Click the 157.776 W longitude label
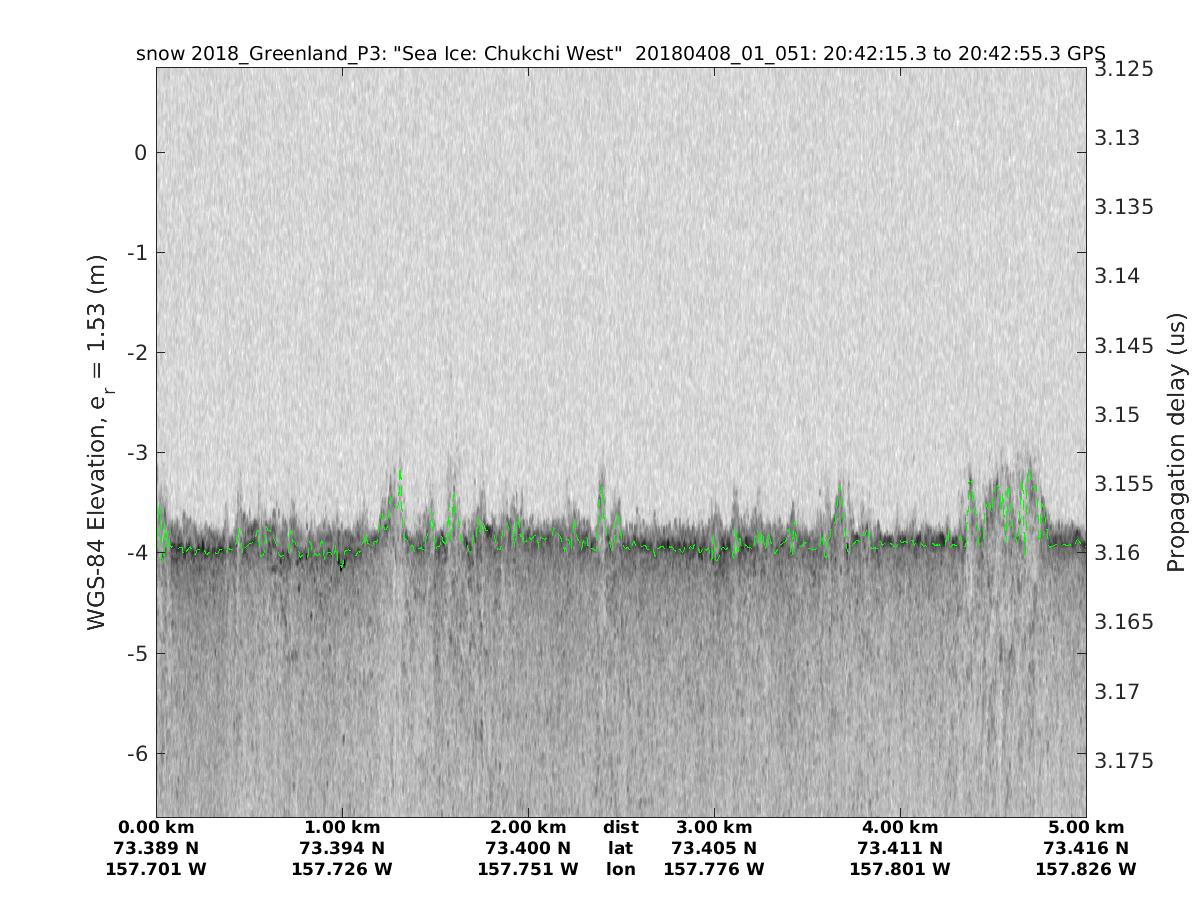1200x900 pixels. point(714,870)
